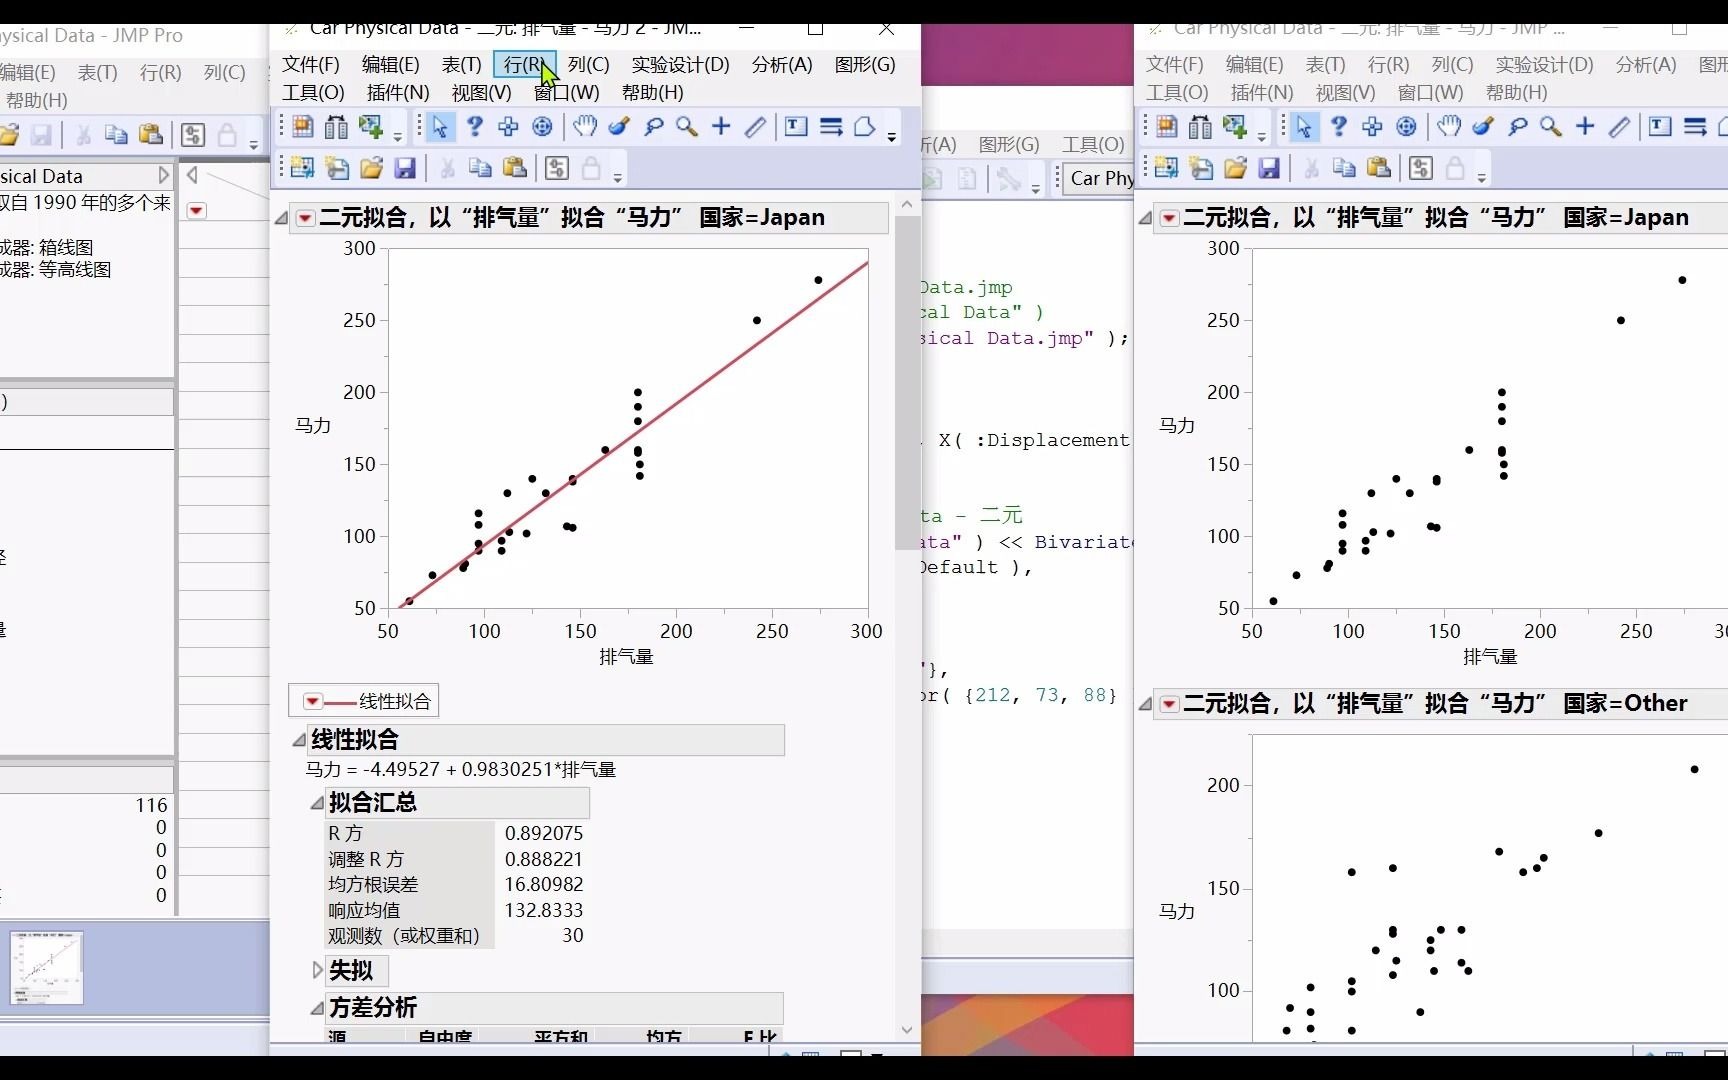
Task: Copy selection using the Copy toolbar icon
Action: [480, 168]
